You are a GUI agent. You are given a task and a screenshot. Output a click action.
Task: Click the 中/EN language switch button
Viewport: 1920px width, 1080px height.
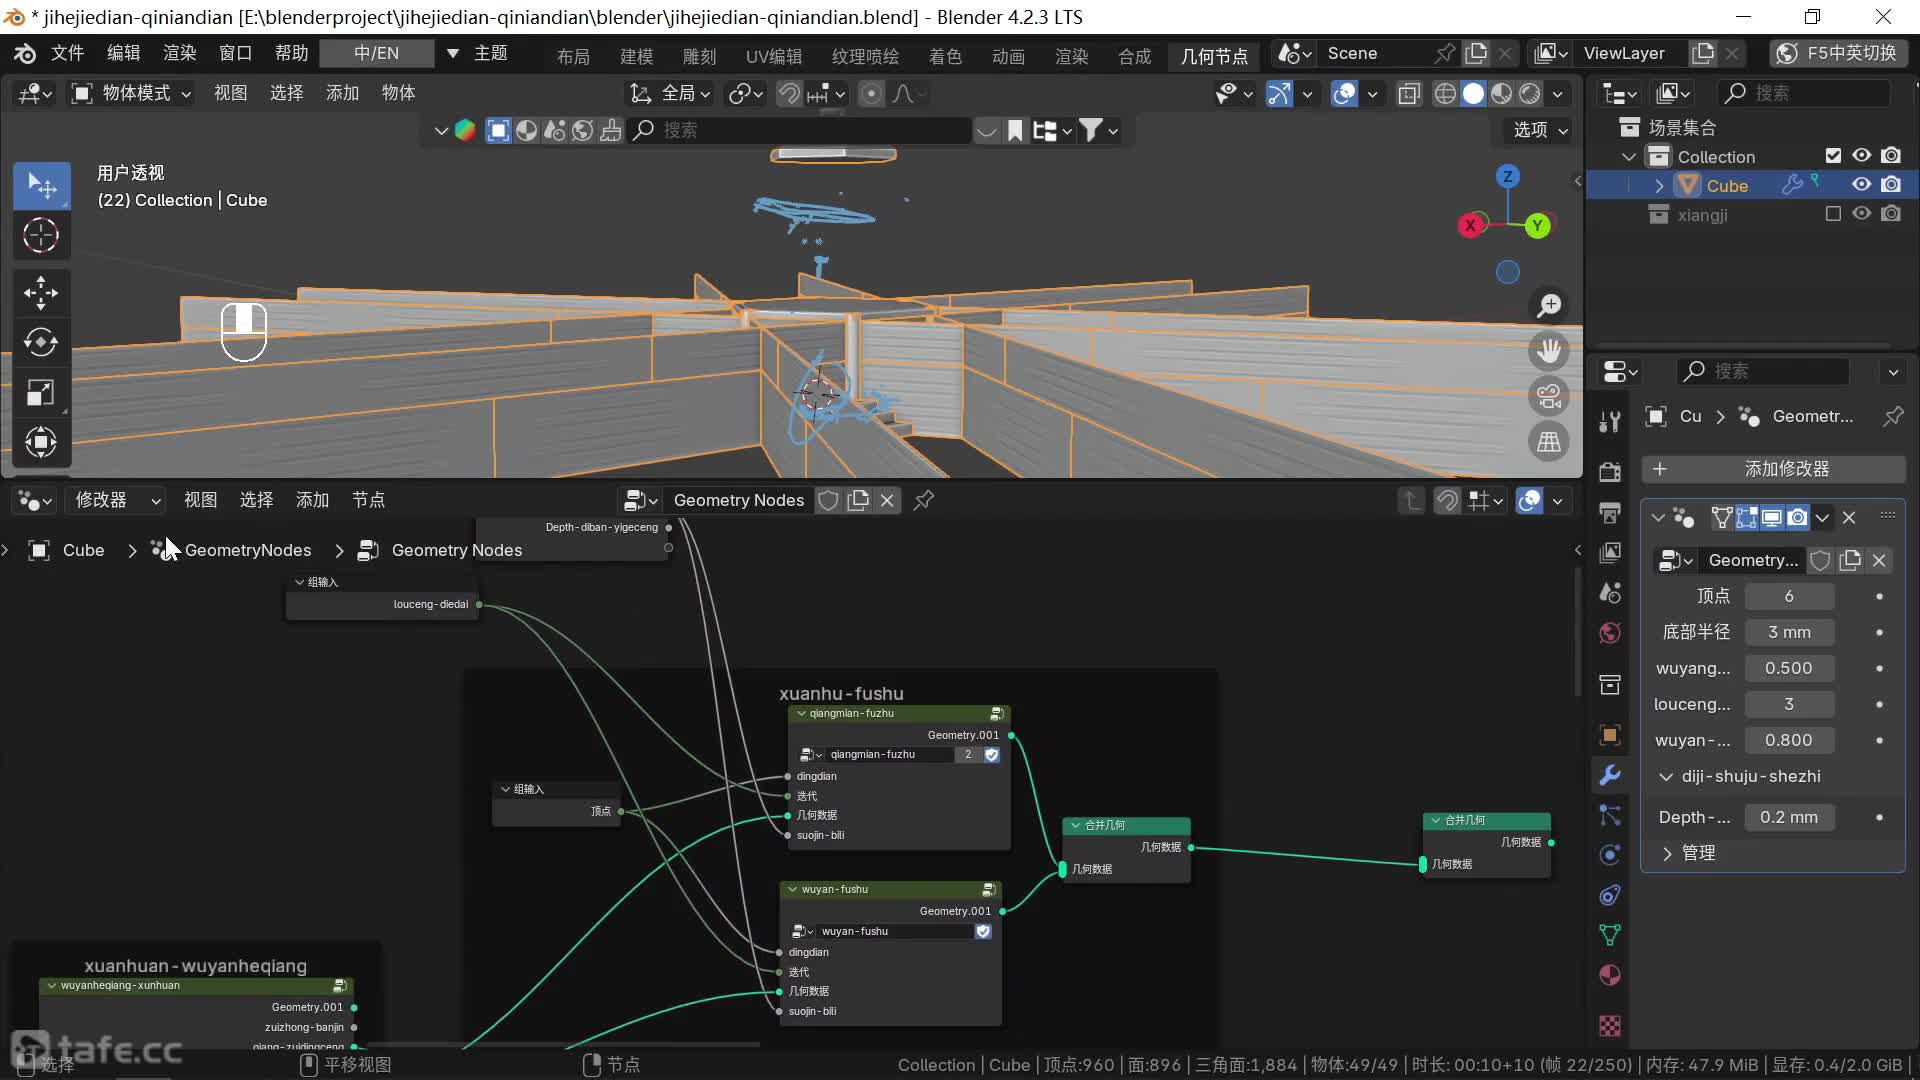(376, 53)
